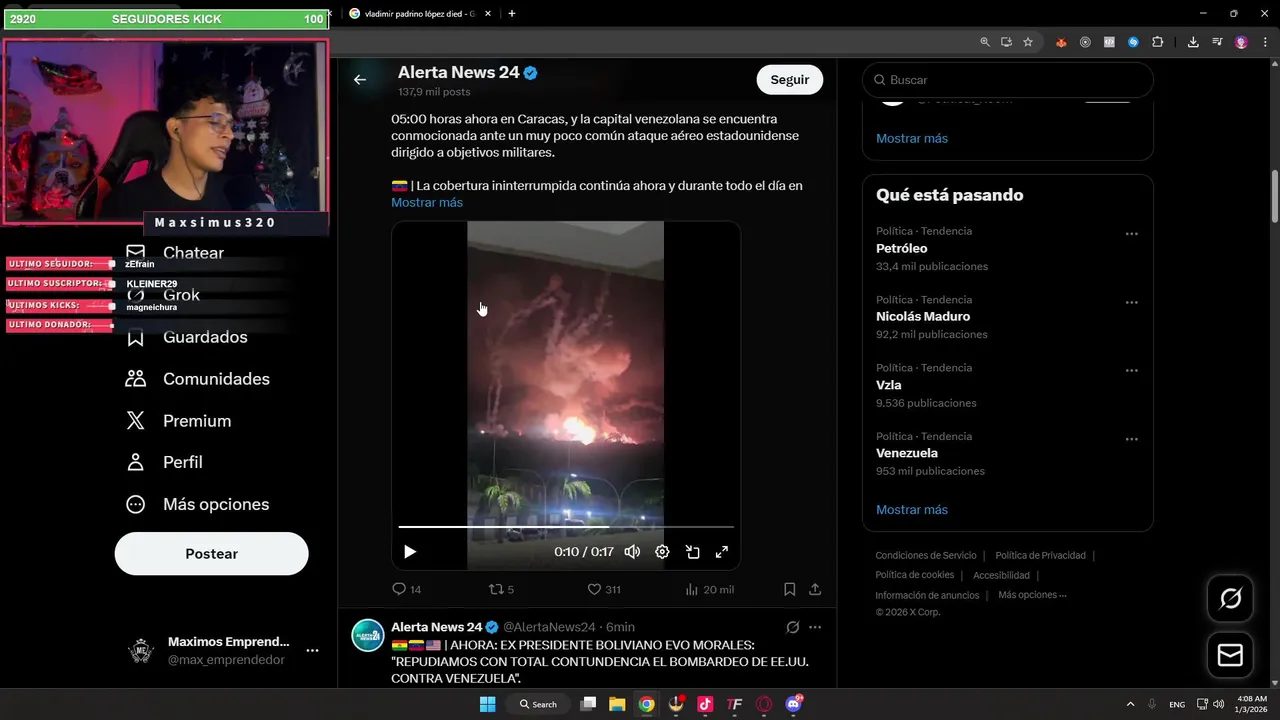
Task: Open the Grok floating button
Action: click(1230, 599)
